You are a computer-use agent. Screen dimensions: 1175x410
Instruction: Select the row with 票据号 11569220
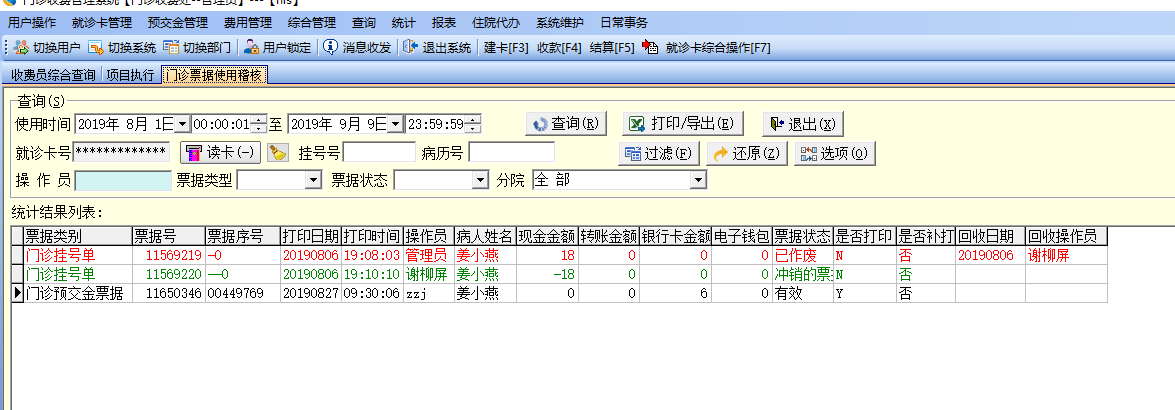(561, 274)
